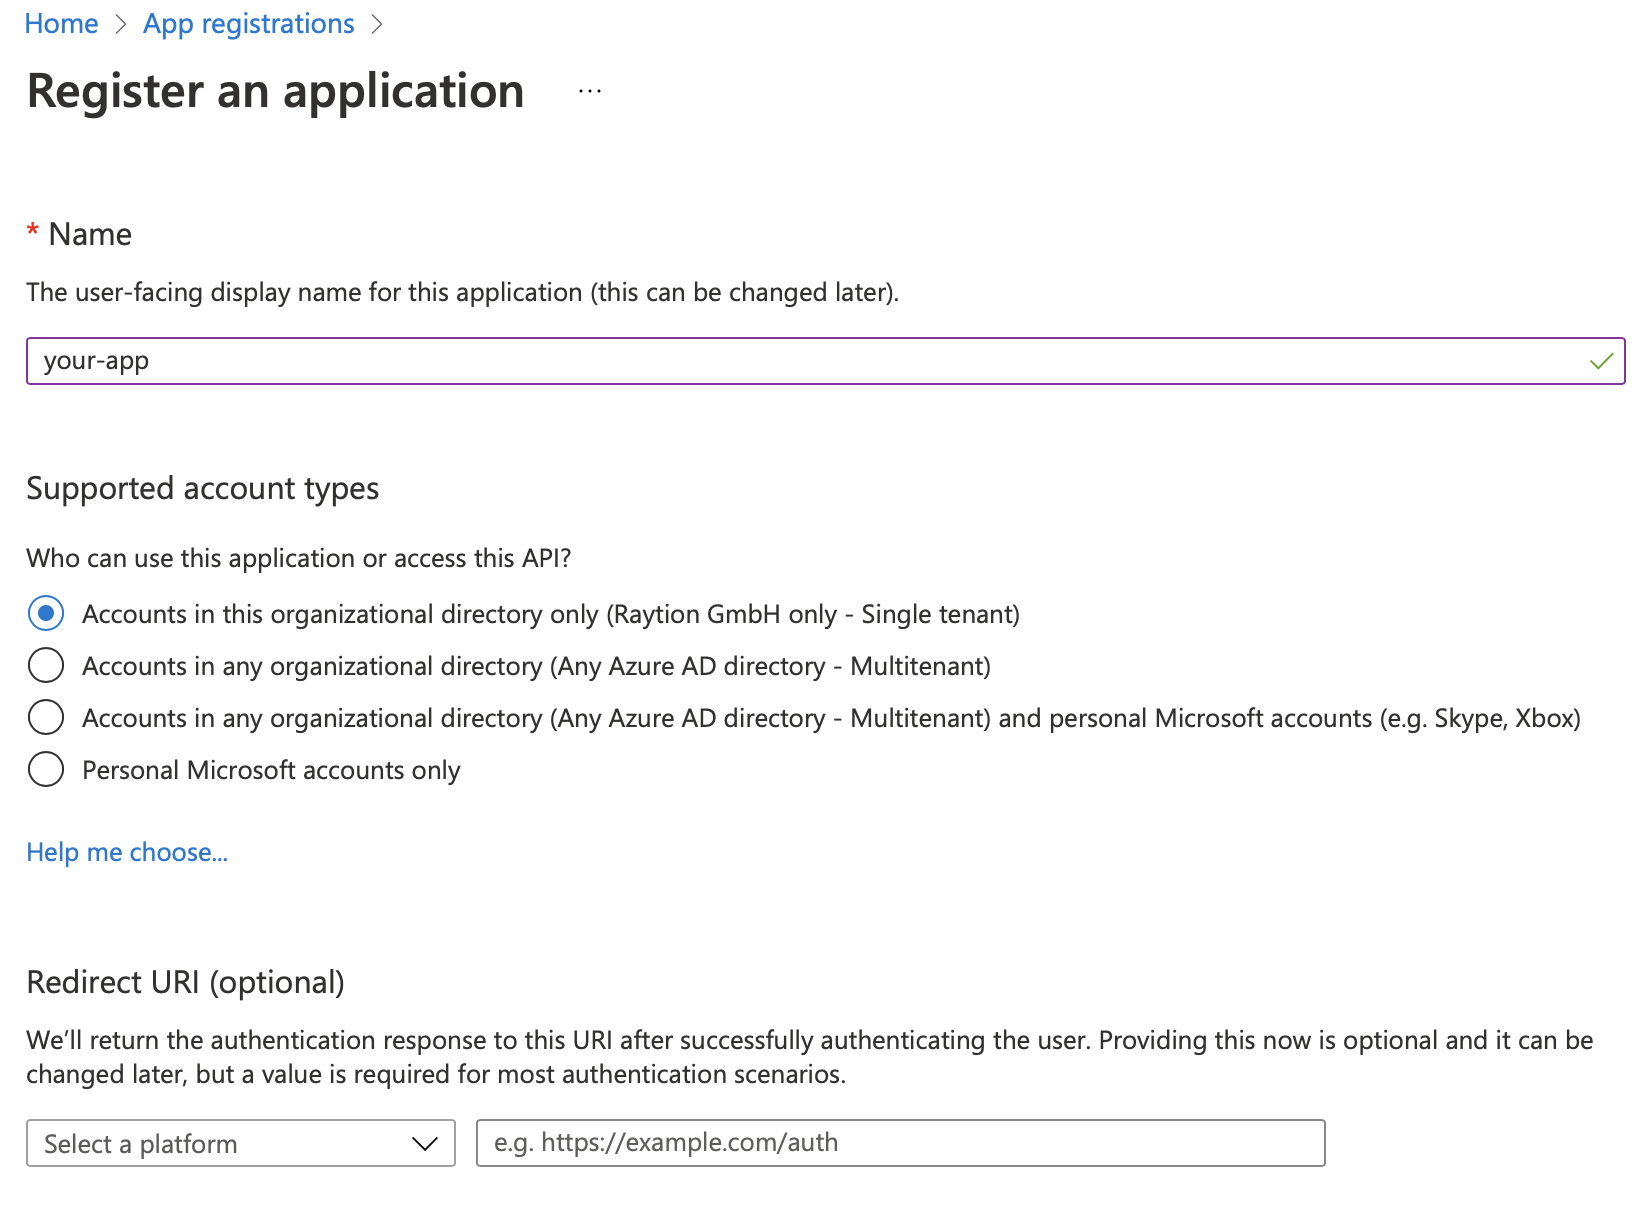This screenshot has height=1208, width=1650.
Task: Navigate to Home via the breadcrumb
Action: [x=61, y=23]
